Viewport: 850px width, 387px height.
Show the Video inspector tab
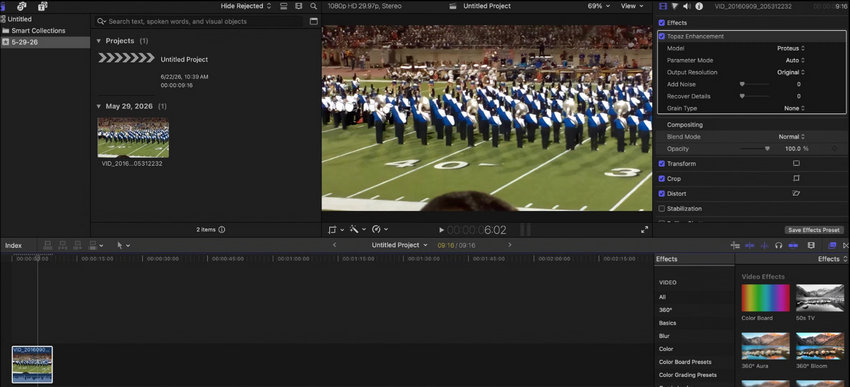point(662,6)
